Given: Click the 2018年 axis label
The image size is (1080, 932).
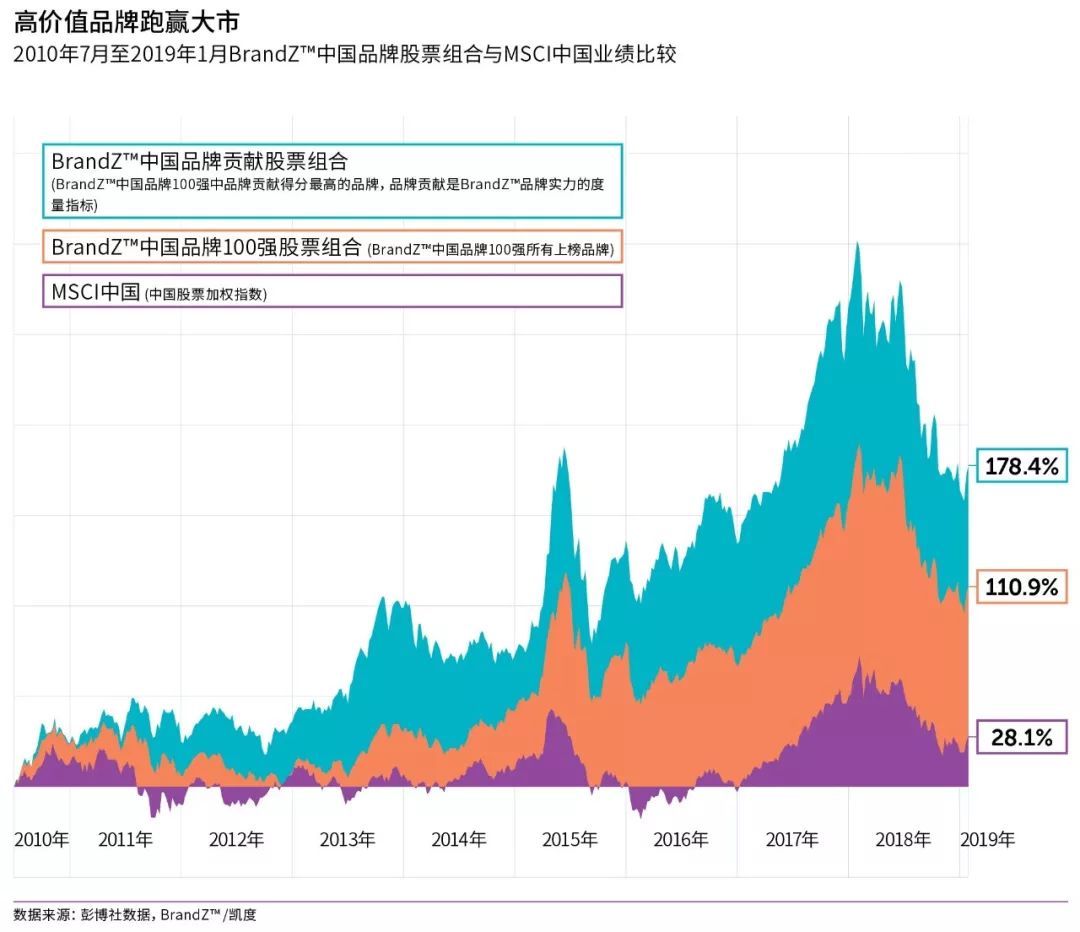Looking at the screenshot, I should [903, 840].
